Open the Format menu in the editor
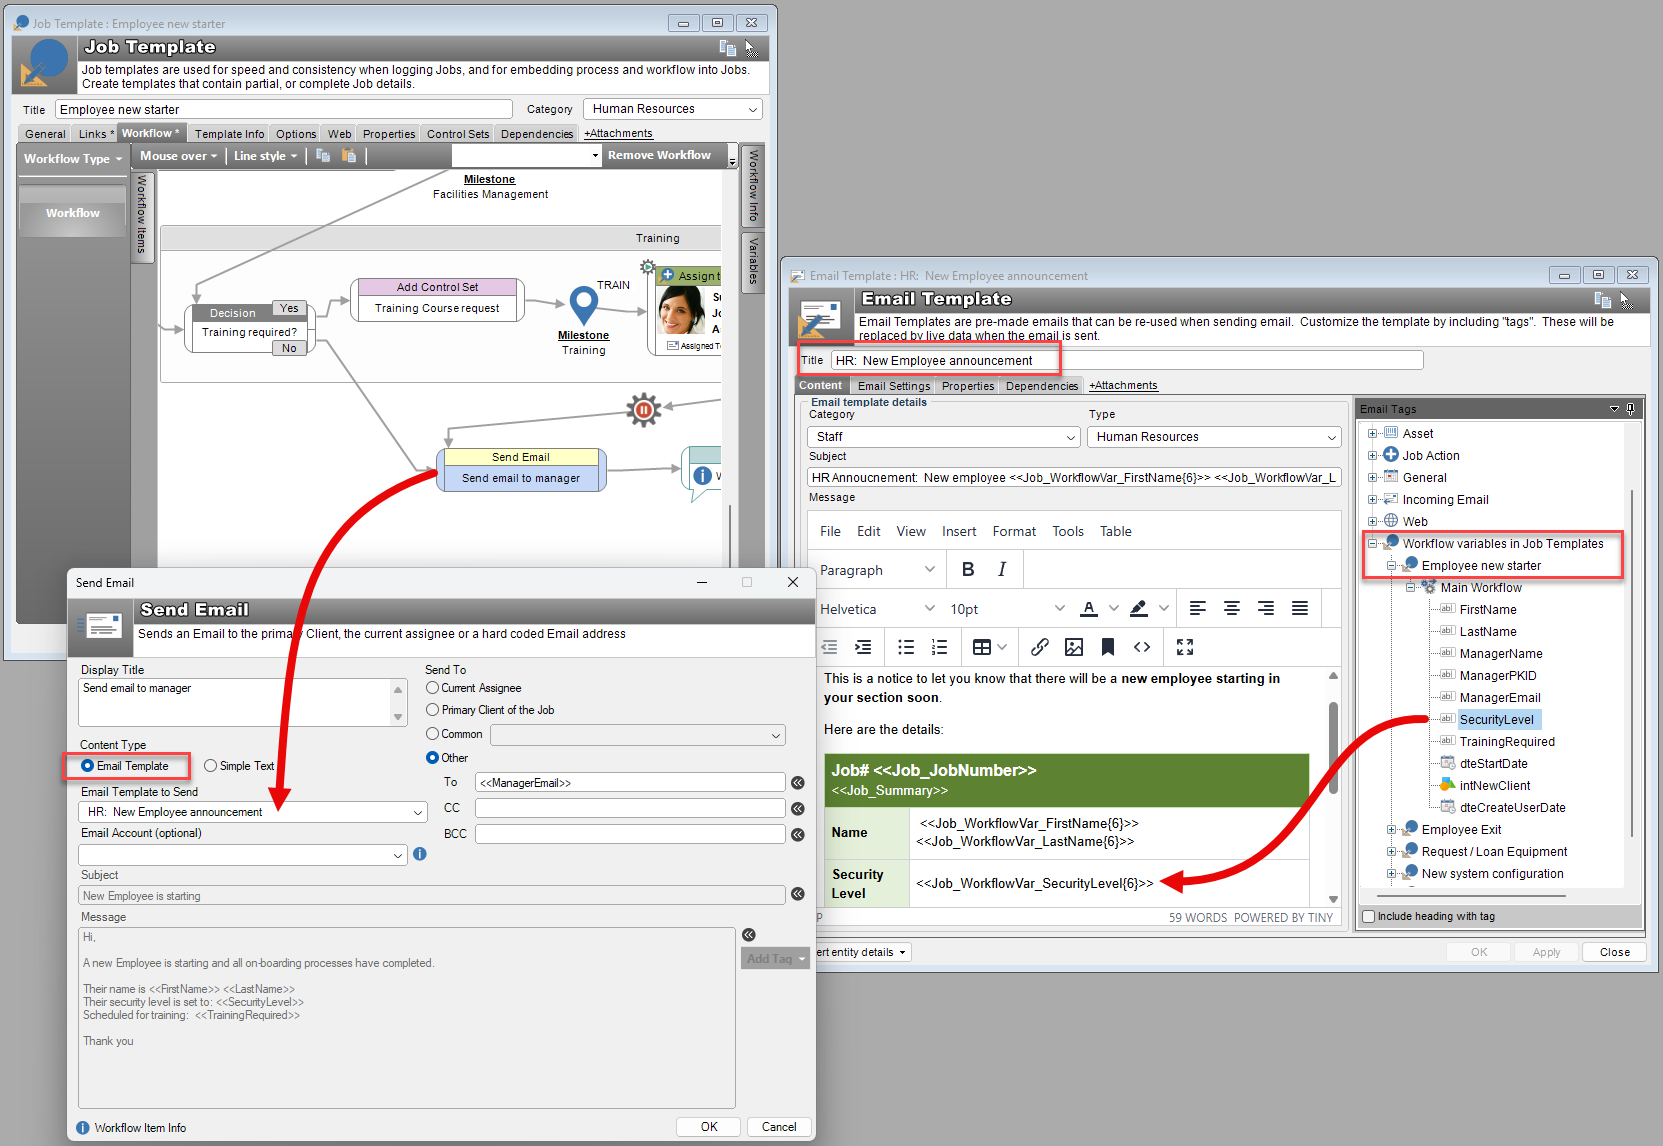The height and width of the screenshot is (1146, 1663). (1014, 531)
